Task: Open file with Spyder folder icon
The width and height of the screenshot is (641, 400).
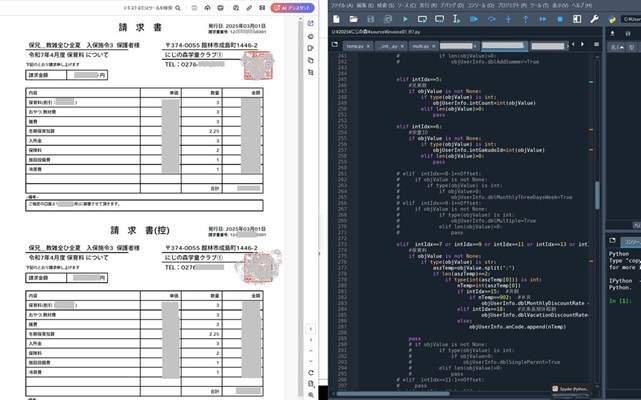Action: point(354,19)
